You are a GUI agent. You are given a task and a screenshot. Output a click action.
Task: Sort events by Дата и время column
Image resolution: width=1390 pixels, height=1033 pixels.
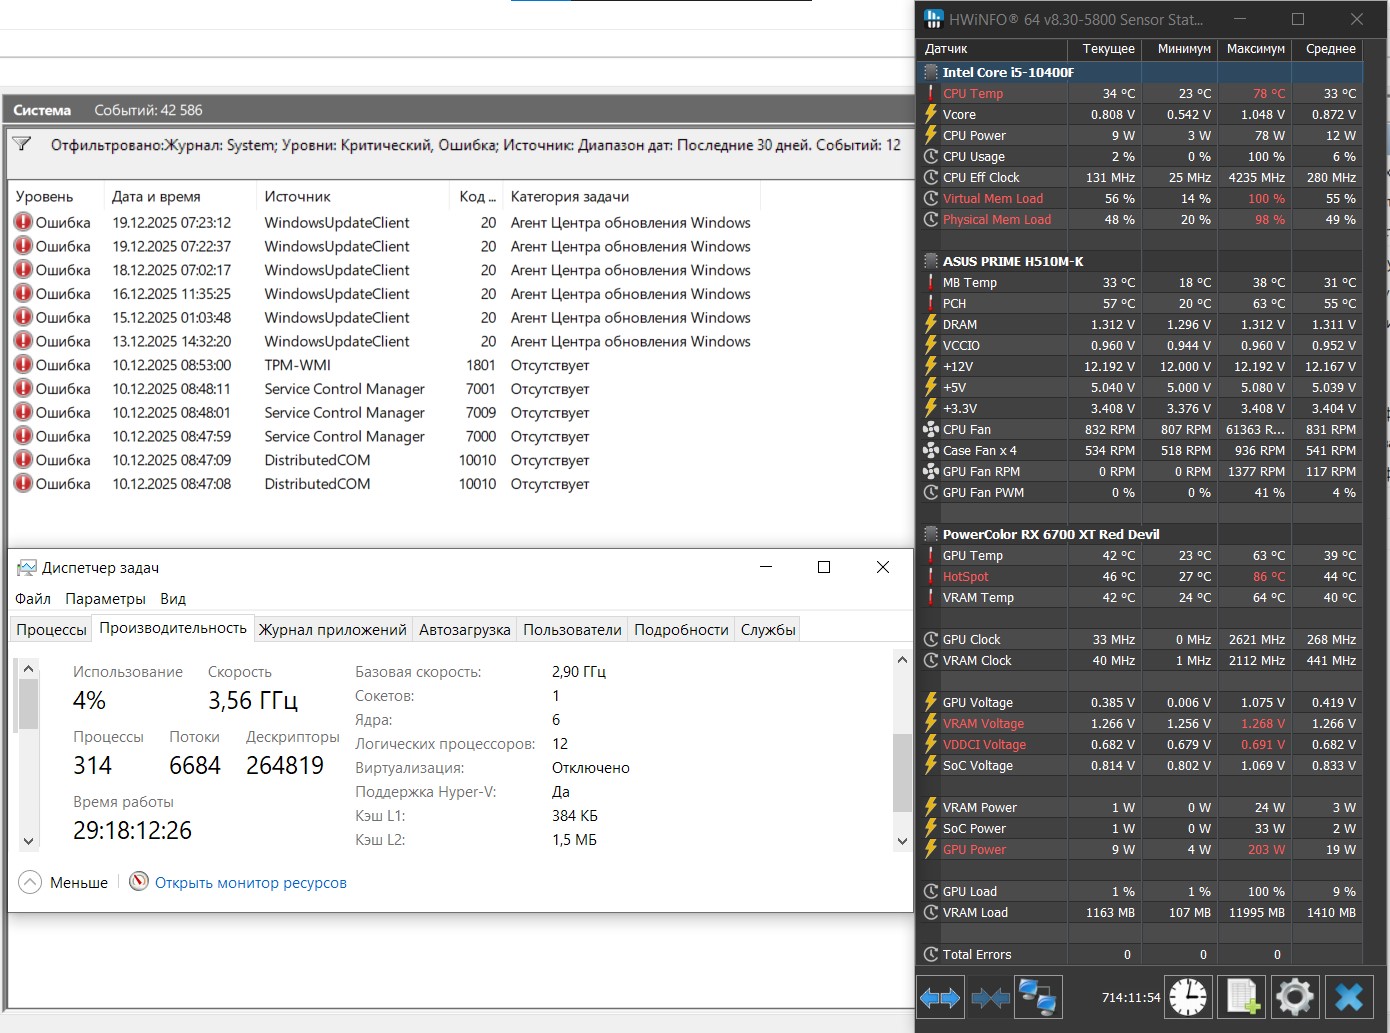(179, 197)
